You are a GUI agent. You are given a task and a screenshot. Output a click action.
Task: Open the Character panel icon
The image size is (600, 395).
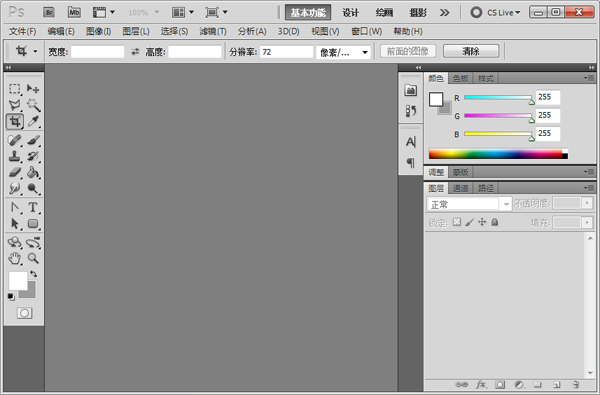click(411, 142)
